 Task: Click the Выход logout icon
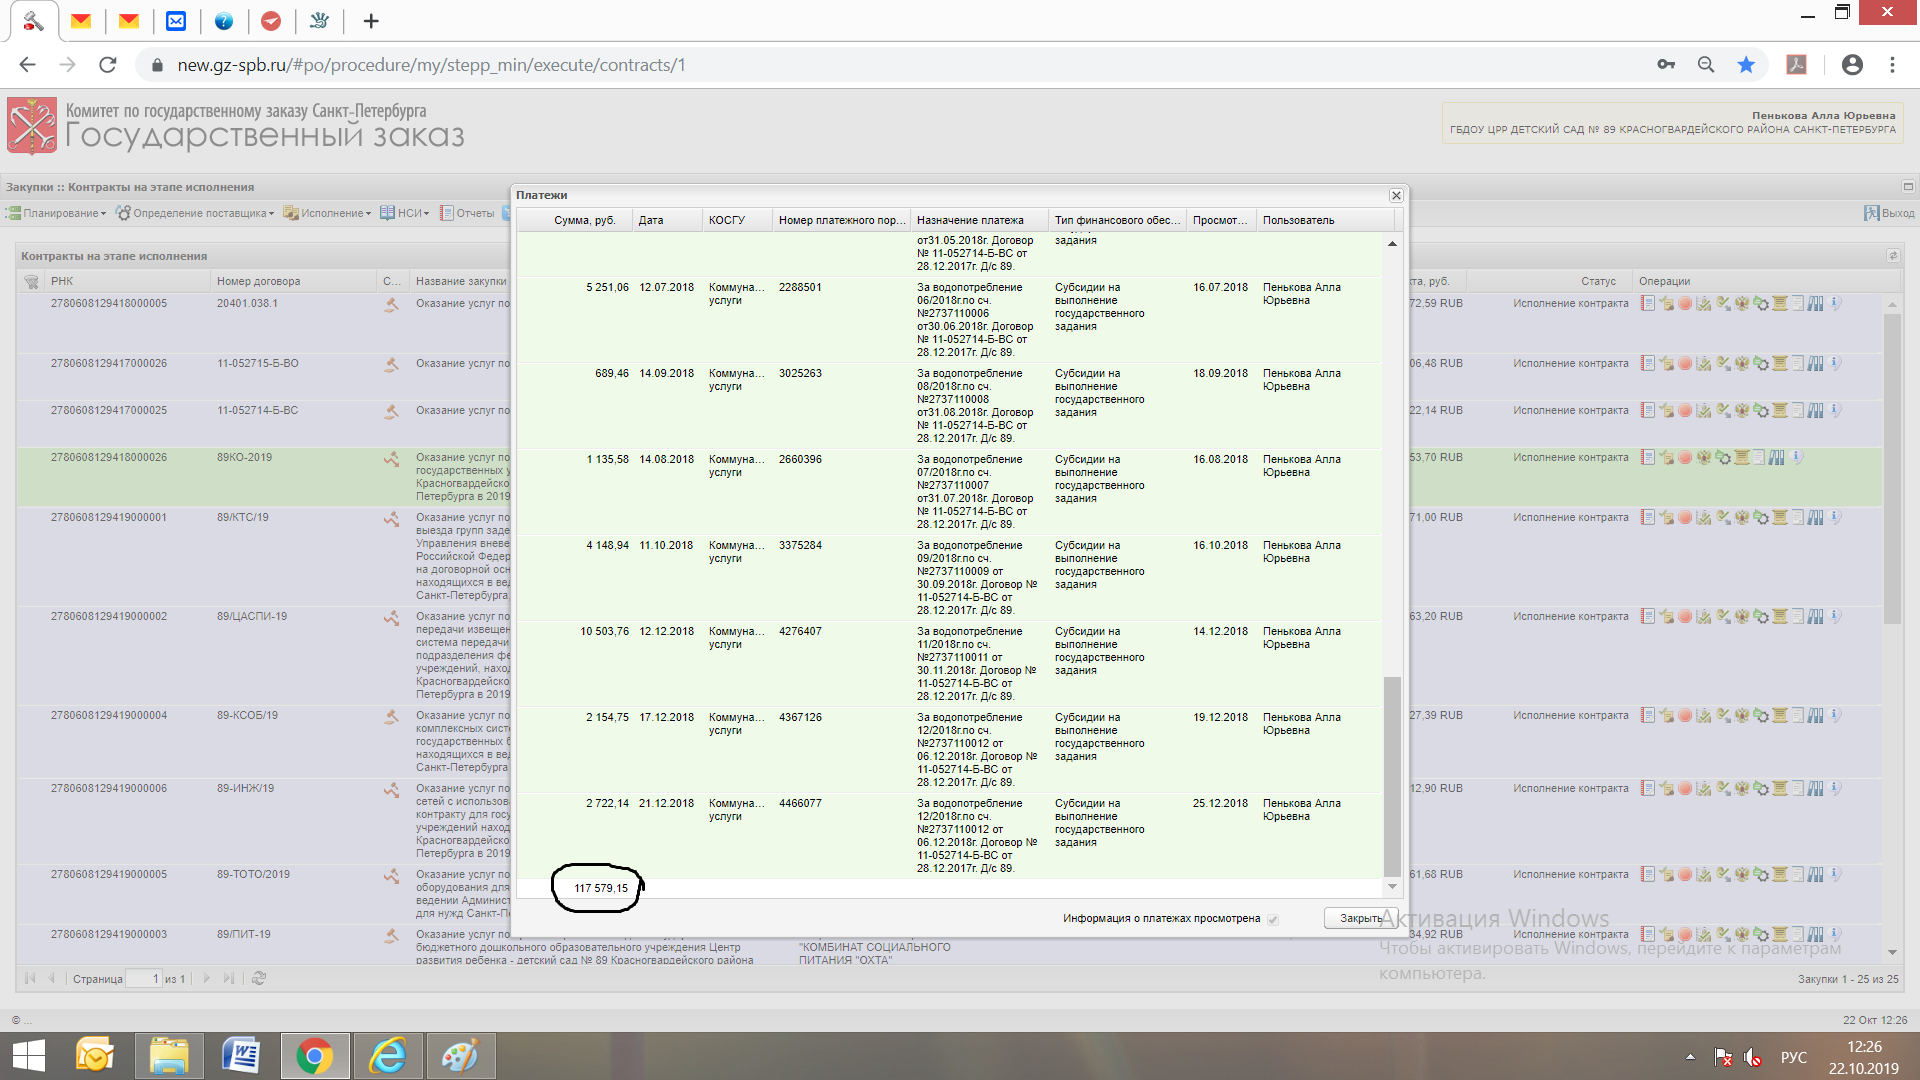coord(1871,213)
